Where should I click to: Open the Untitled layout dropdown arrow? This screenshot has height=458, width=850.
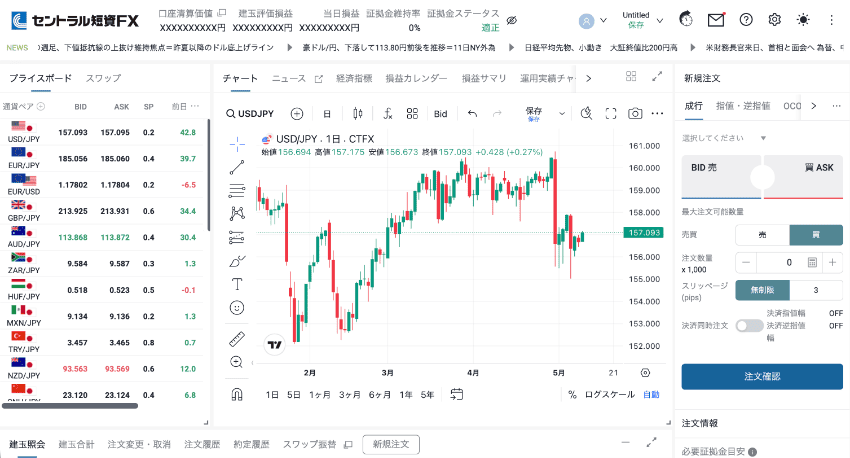point(660,21)
